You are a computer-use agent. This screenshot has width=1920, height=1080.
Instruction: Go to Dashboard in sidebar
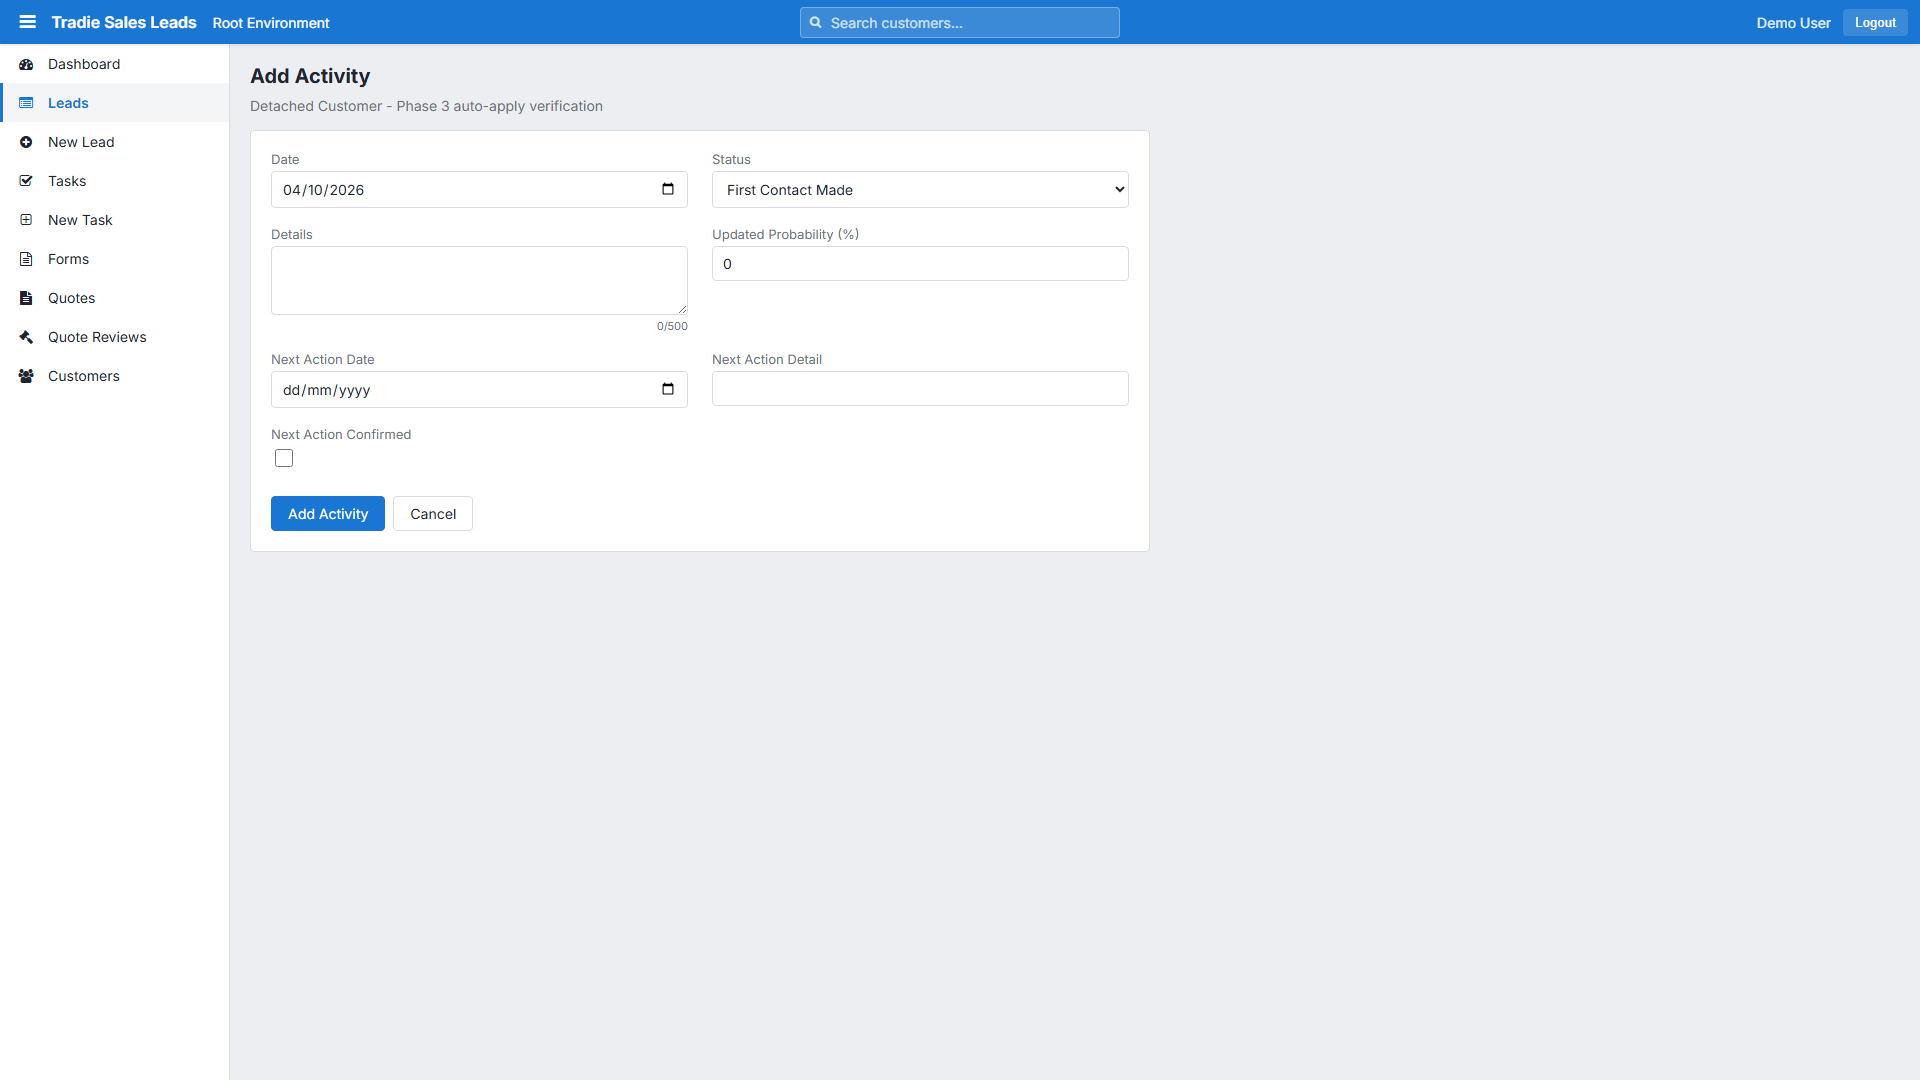tap(115, 64)
